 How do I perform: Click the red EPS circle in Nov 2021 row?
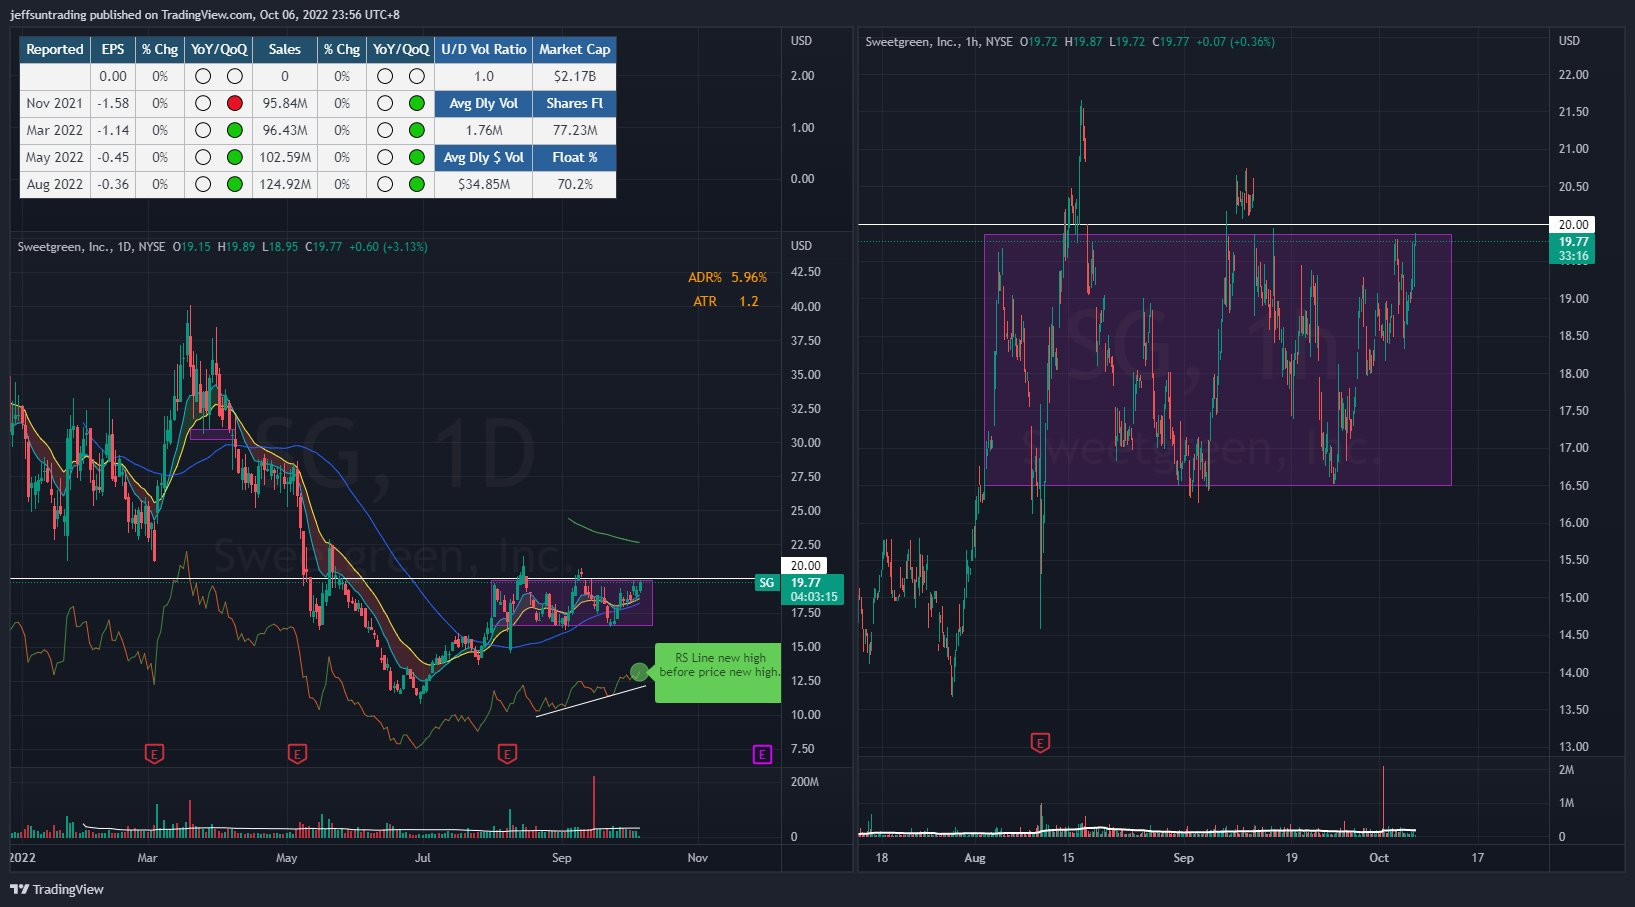point(235,103)
